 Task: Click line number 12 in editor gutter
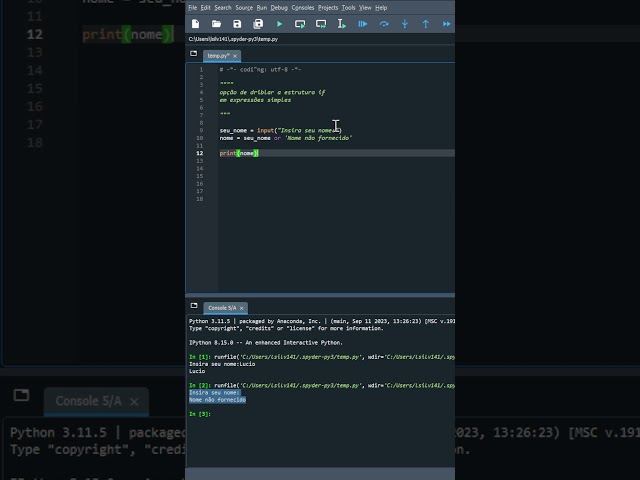tap(200, 153)
